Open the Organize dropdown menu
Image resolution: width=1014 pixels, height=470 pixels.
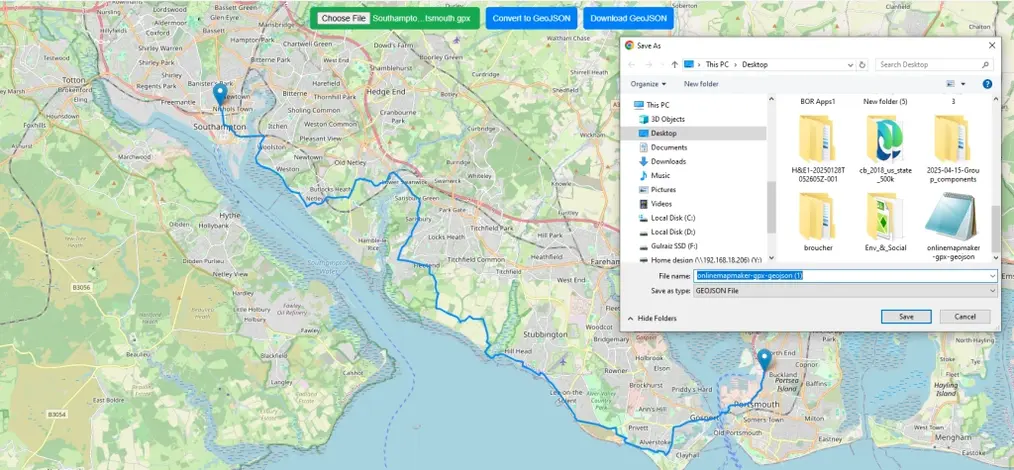(x=648, y=84)
